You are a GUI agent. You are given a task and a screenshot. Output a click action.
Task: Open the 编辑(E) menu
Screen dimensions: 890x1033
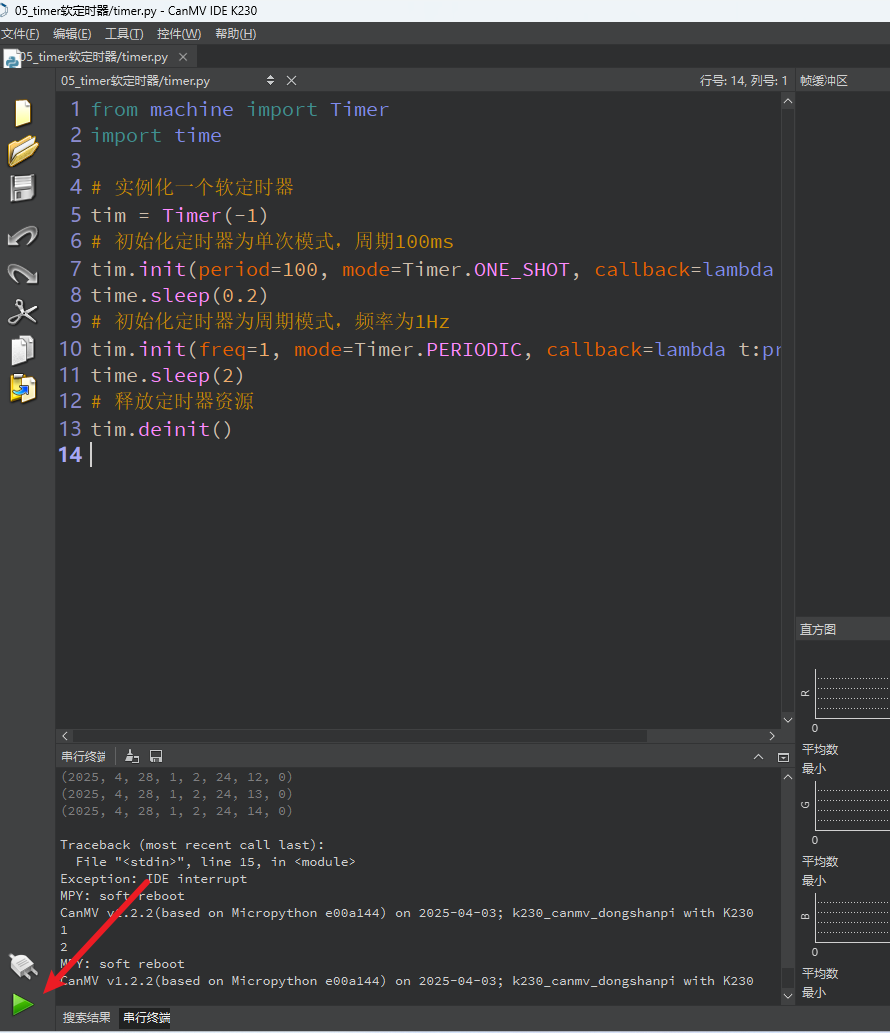(72, 34)
